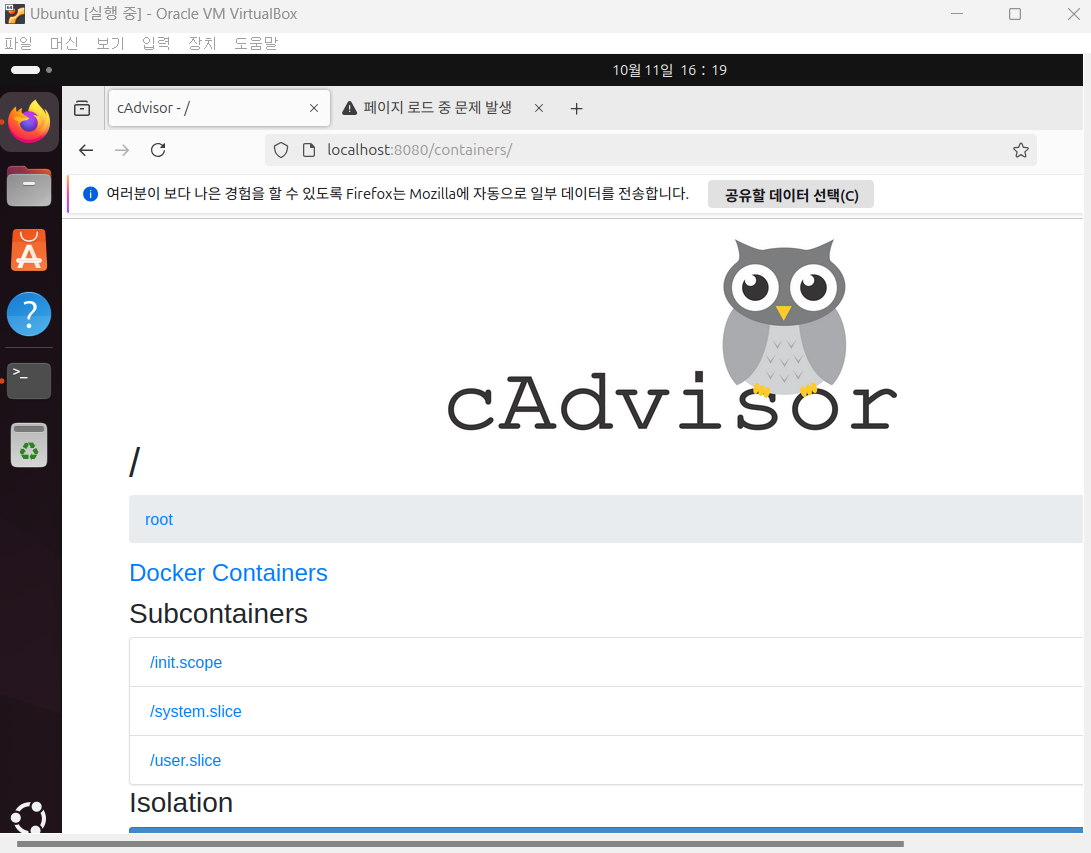Open Firefox from the Ubuntu dock
The height and width of the screenshot is (853, 1091).
coord(29,122)
